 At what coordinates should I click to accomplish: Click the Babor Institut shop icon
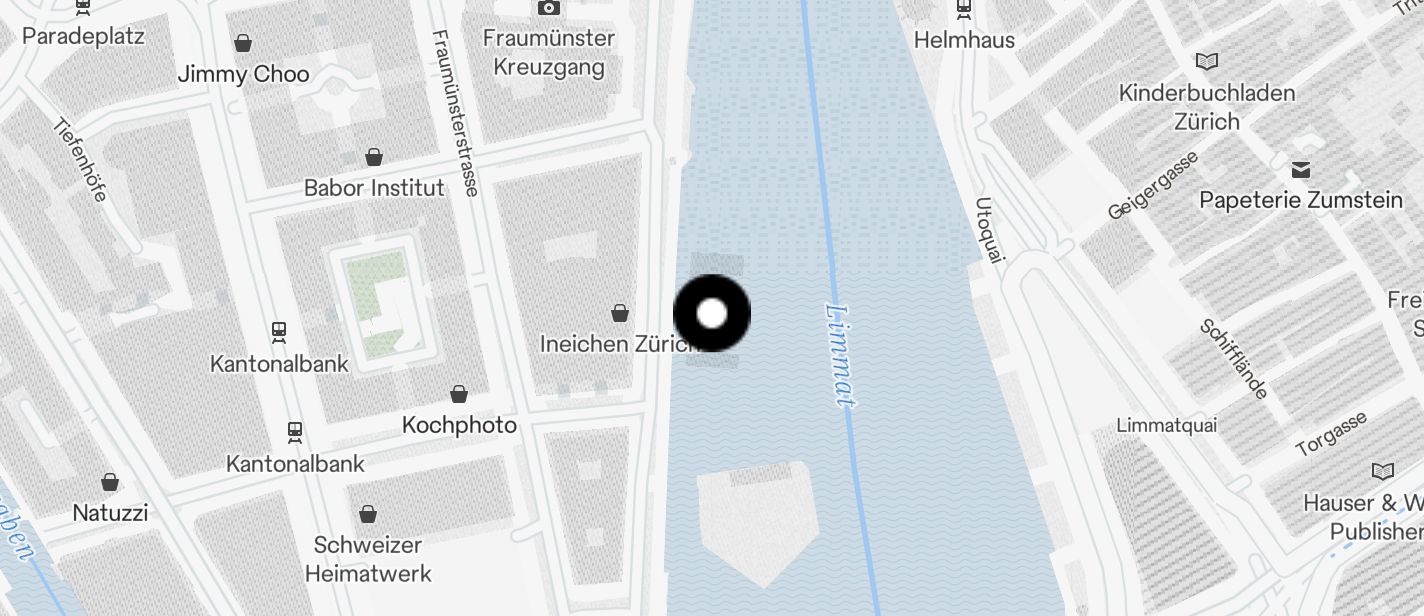(374, 157)
